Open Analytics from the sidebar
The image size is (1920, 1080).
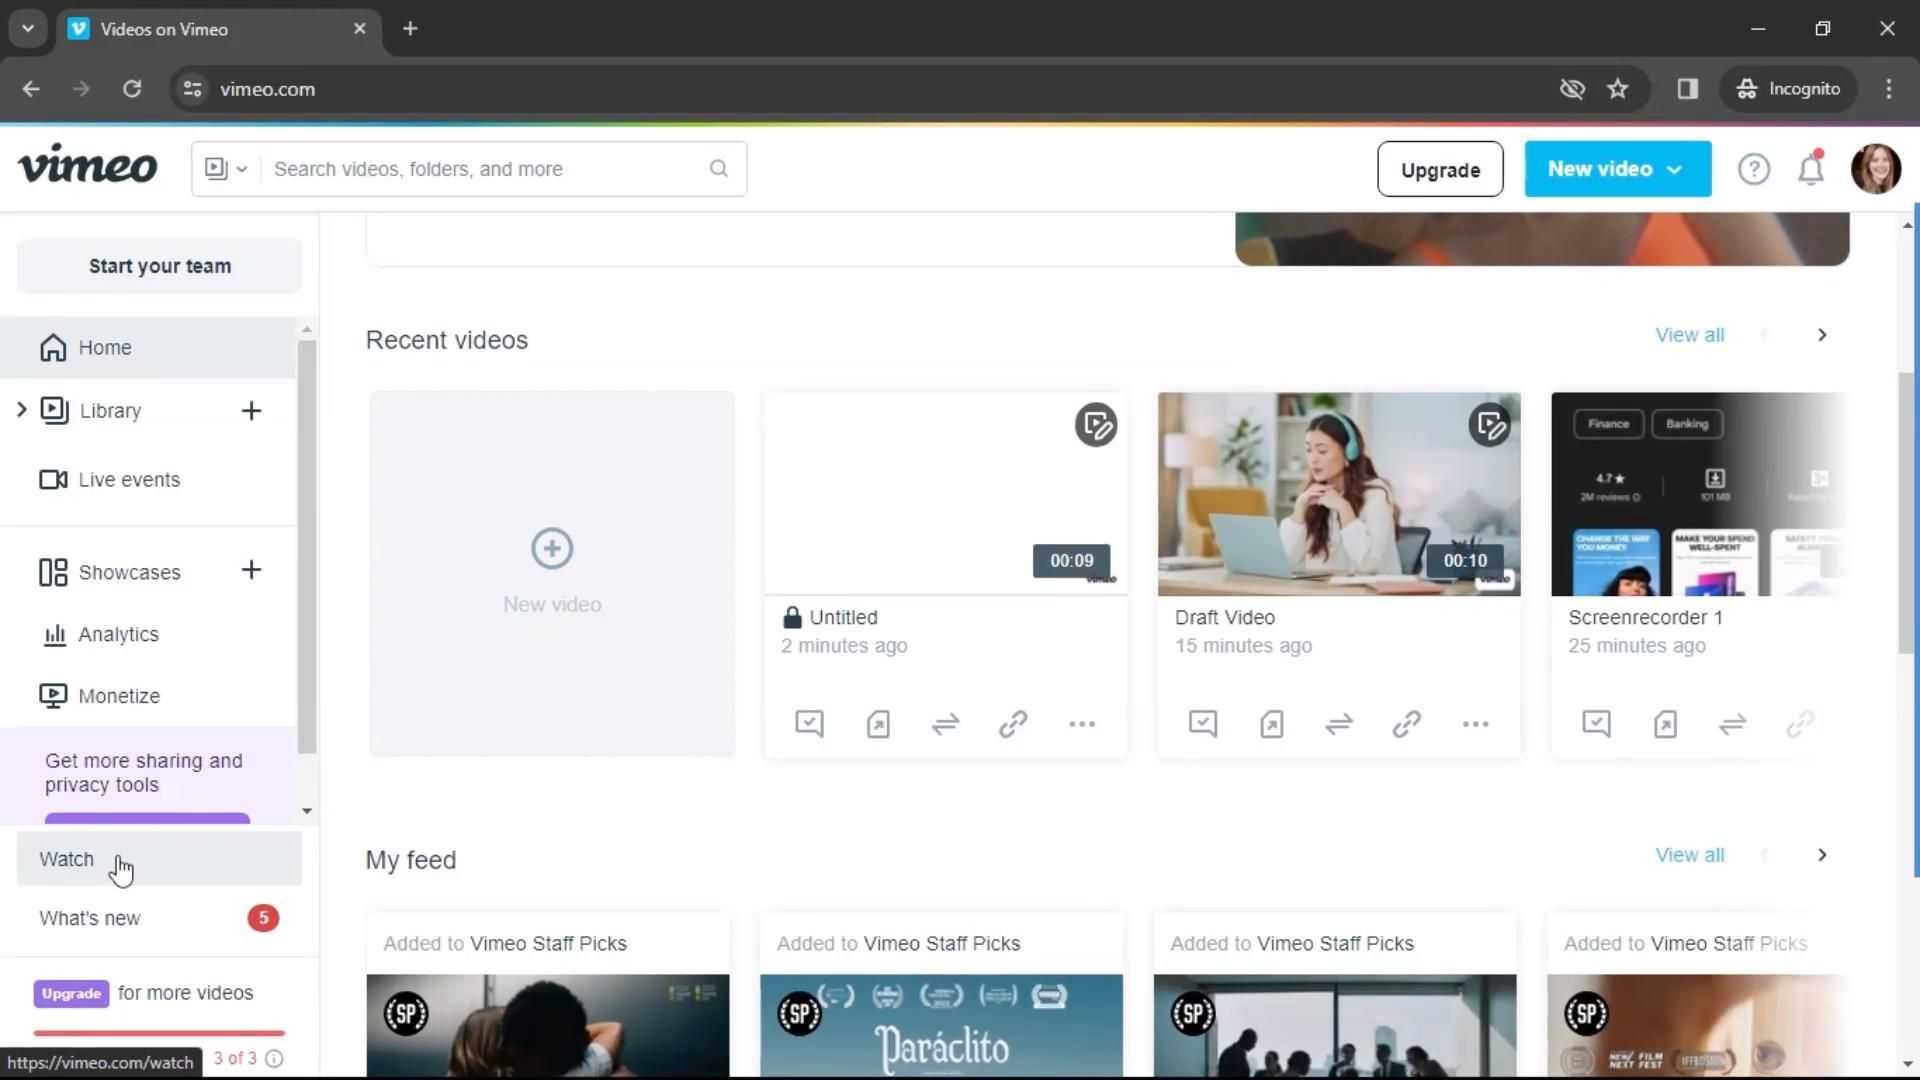119,634
